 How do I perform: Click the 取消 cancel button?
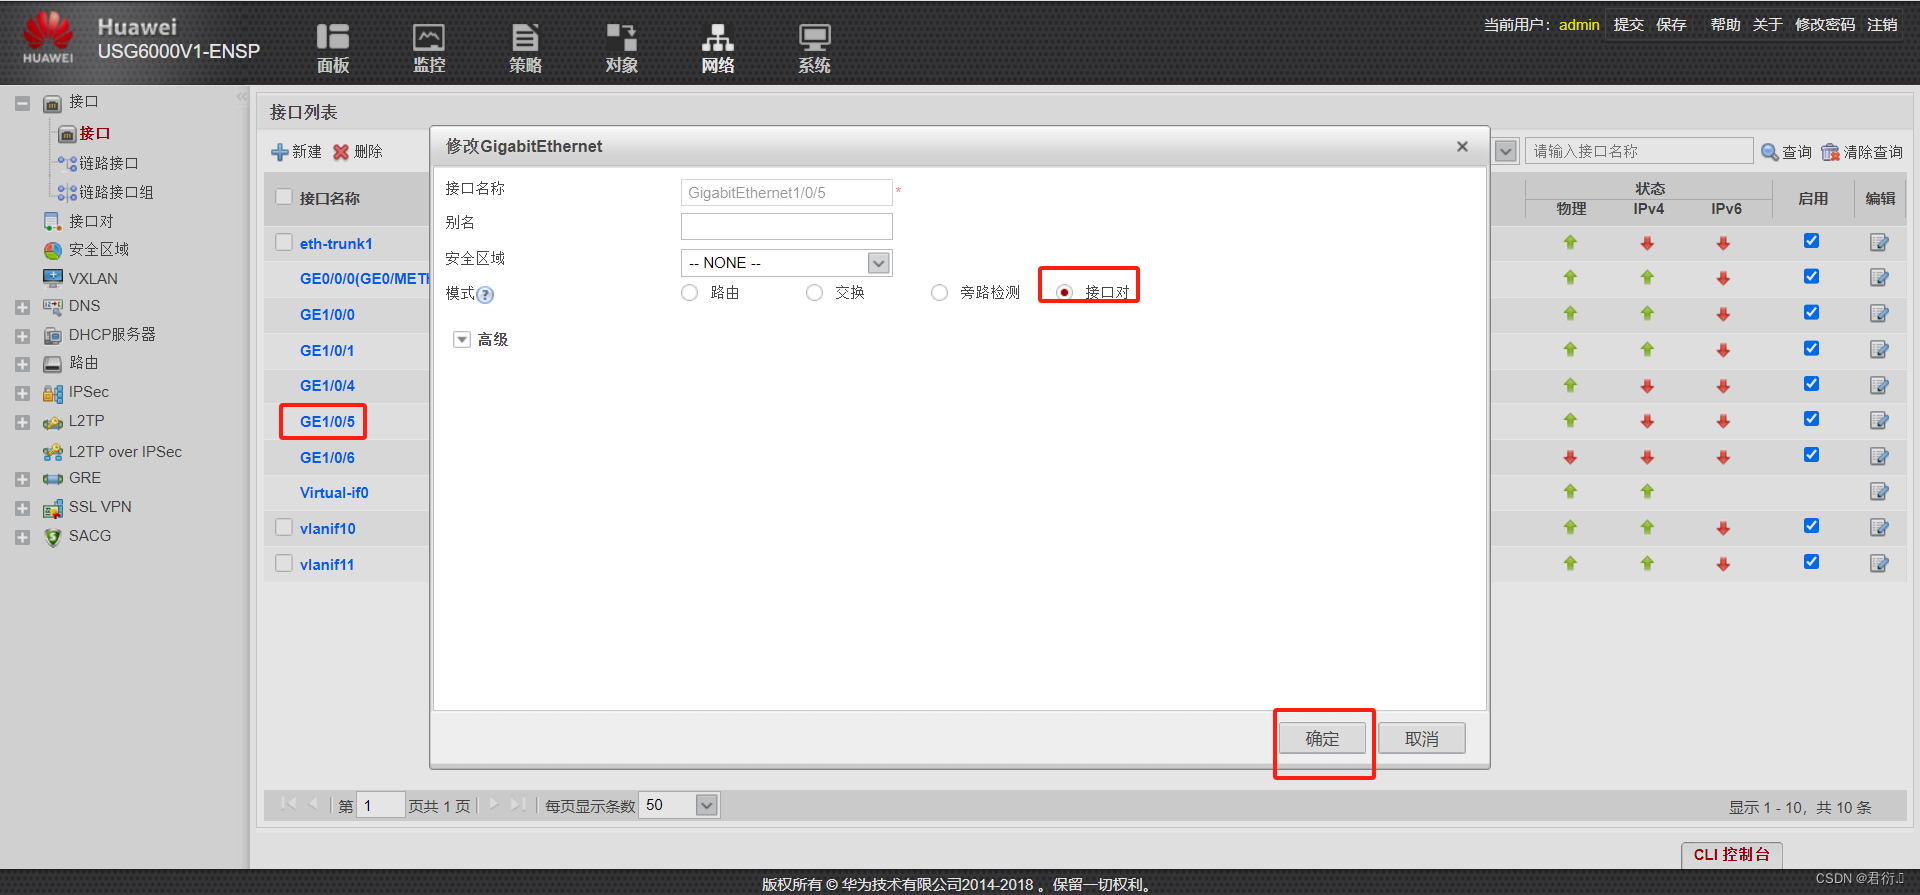[1421, 738]
